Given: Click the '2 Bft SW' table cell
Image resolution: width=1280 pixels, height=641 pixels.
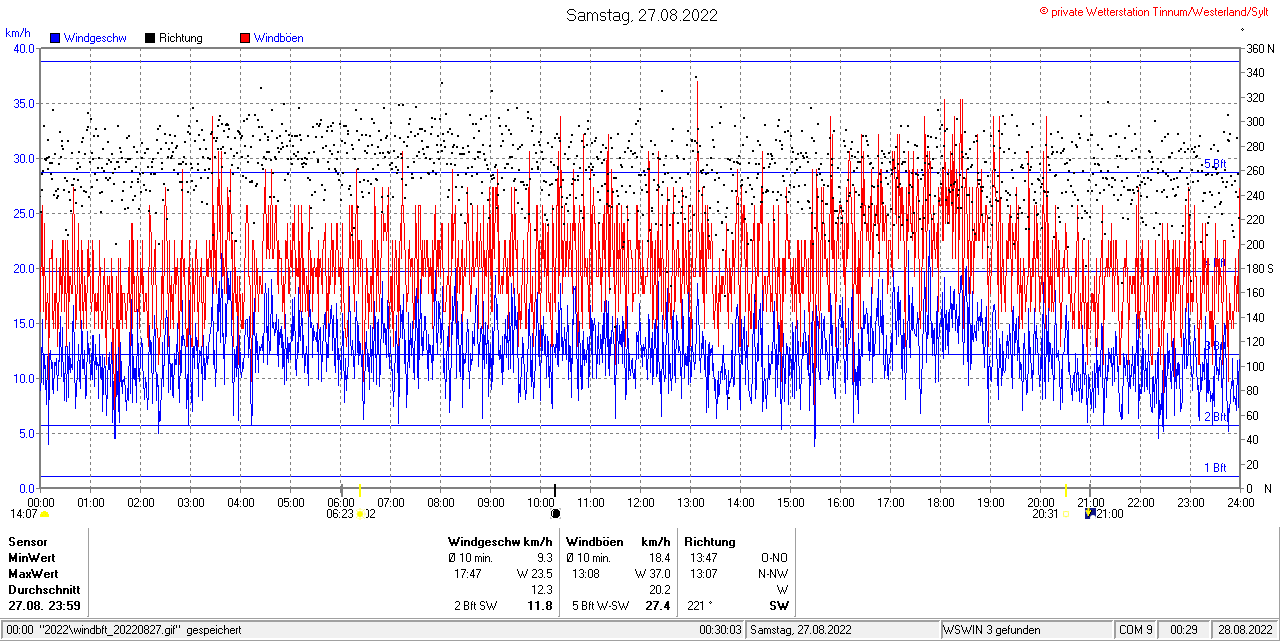Looking at the screenshot, I should [475, 605].
